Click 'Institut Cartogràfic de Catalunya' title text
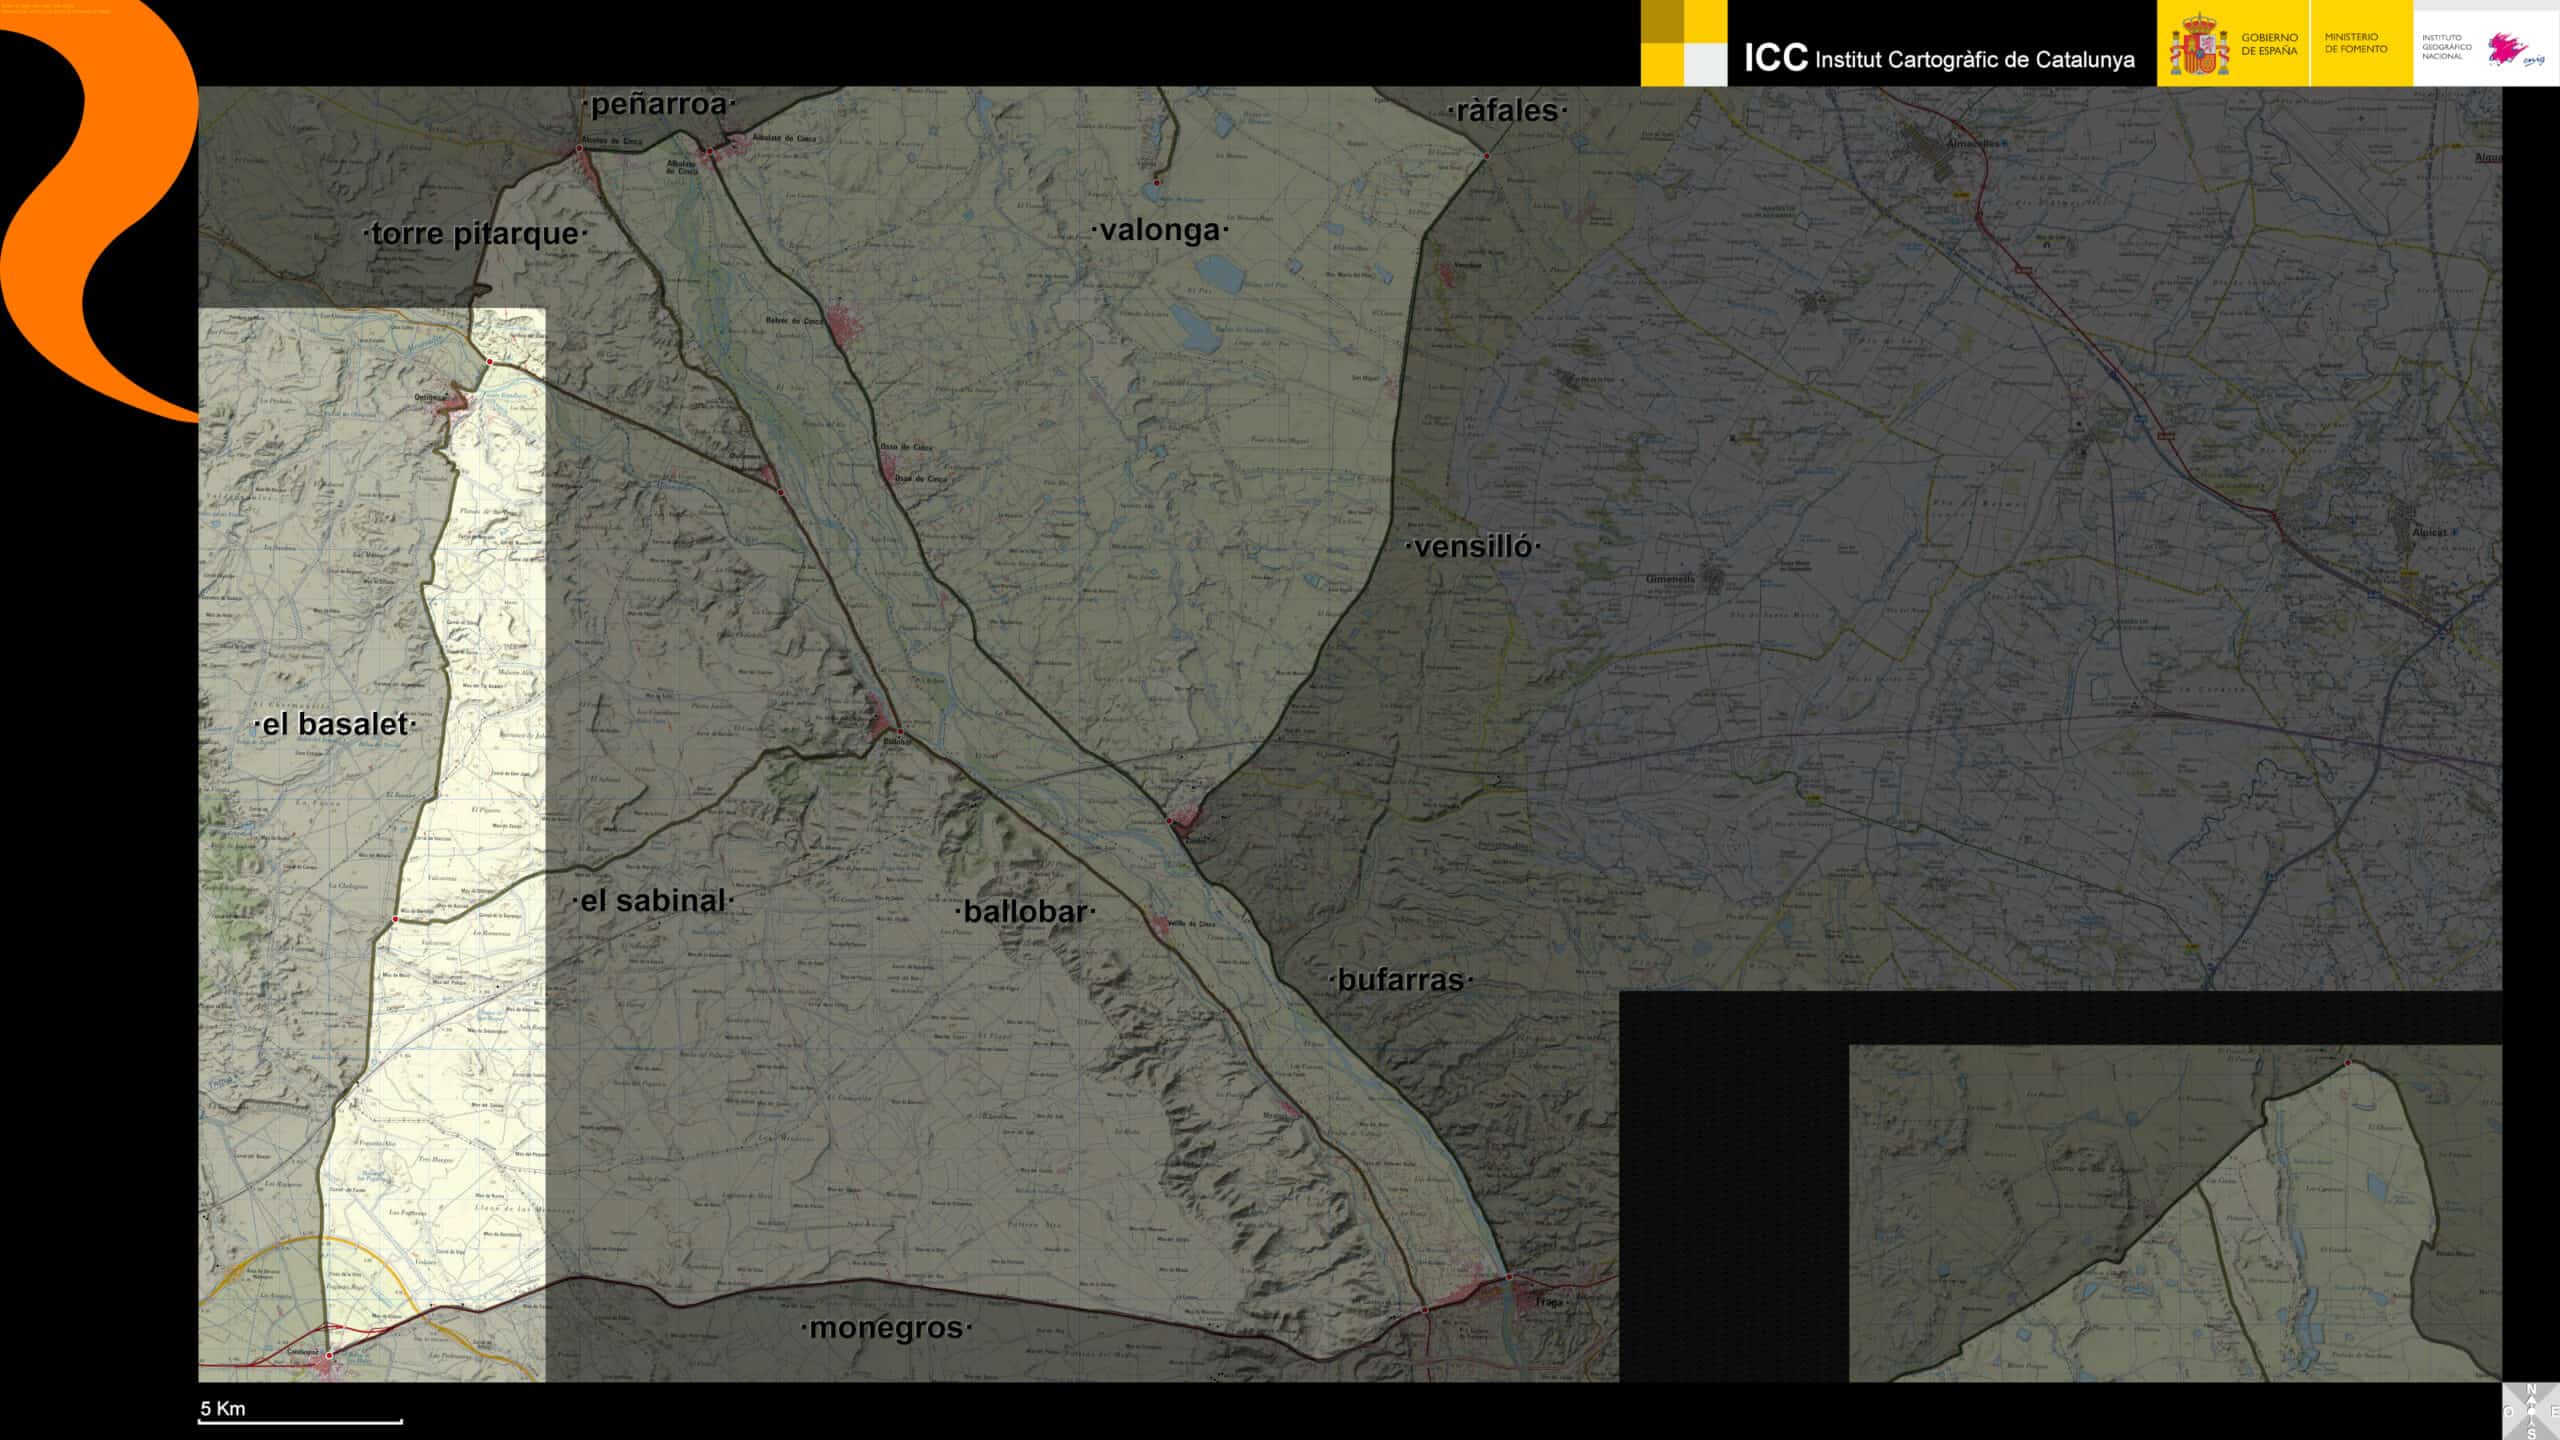2560x1440 pixels. click(1973, 59)
